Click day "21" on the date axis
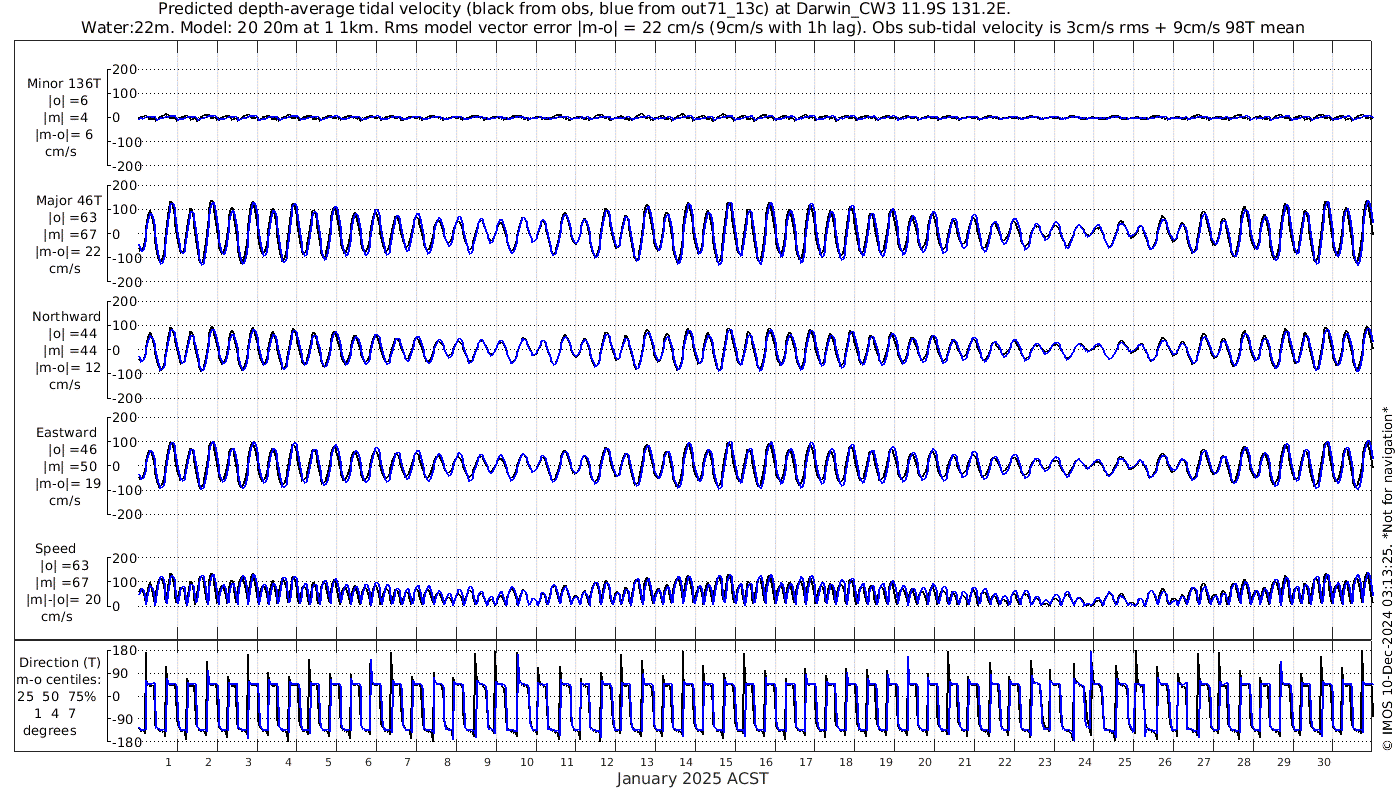The height and width of the screenshot is (800, 1400). (x=966, y=763)
